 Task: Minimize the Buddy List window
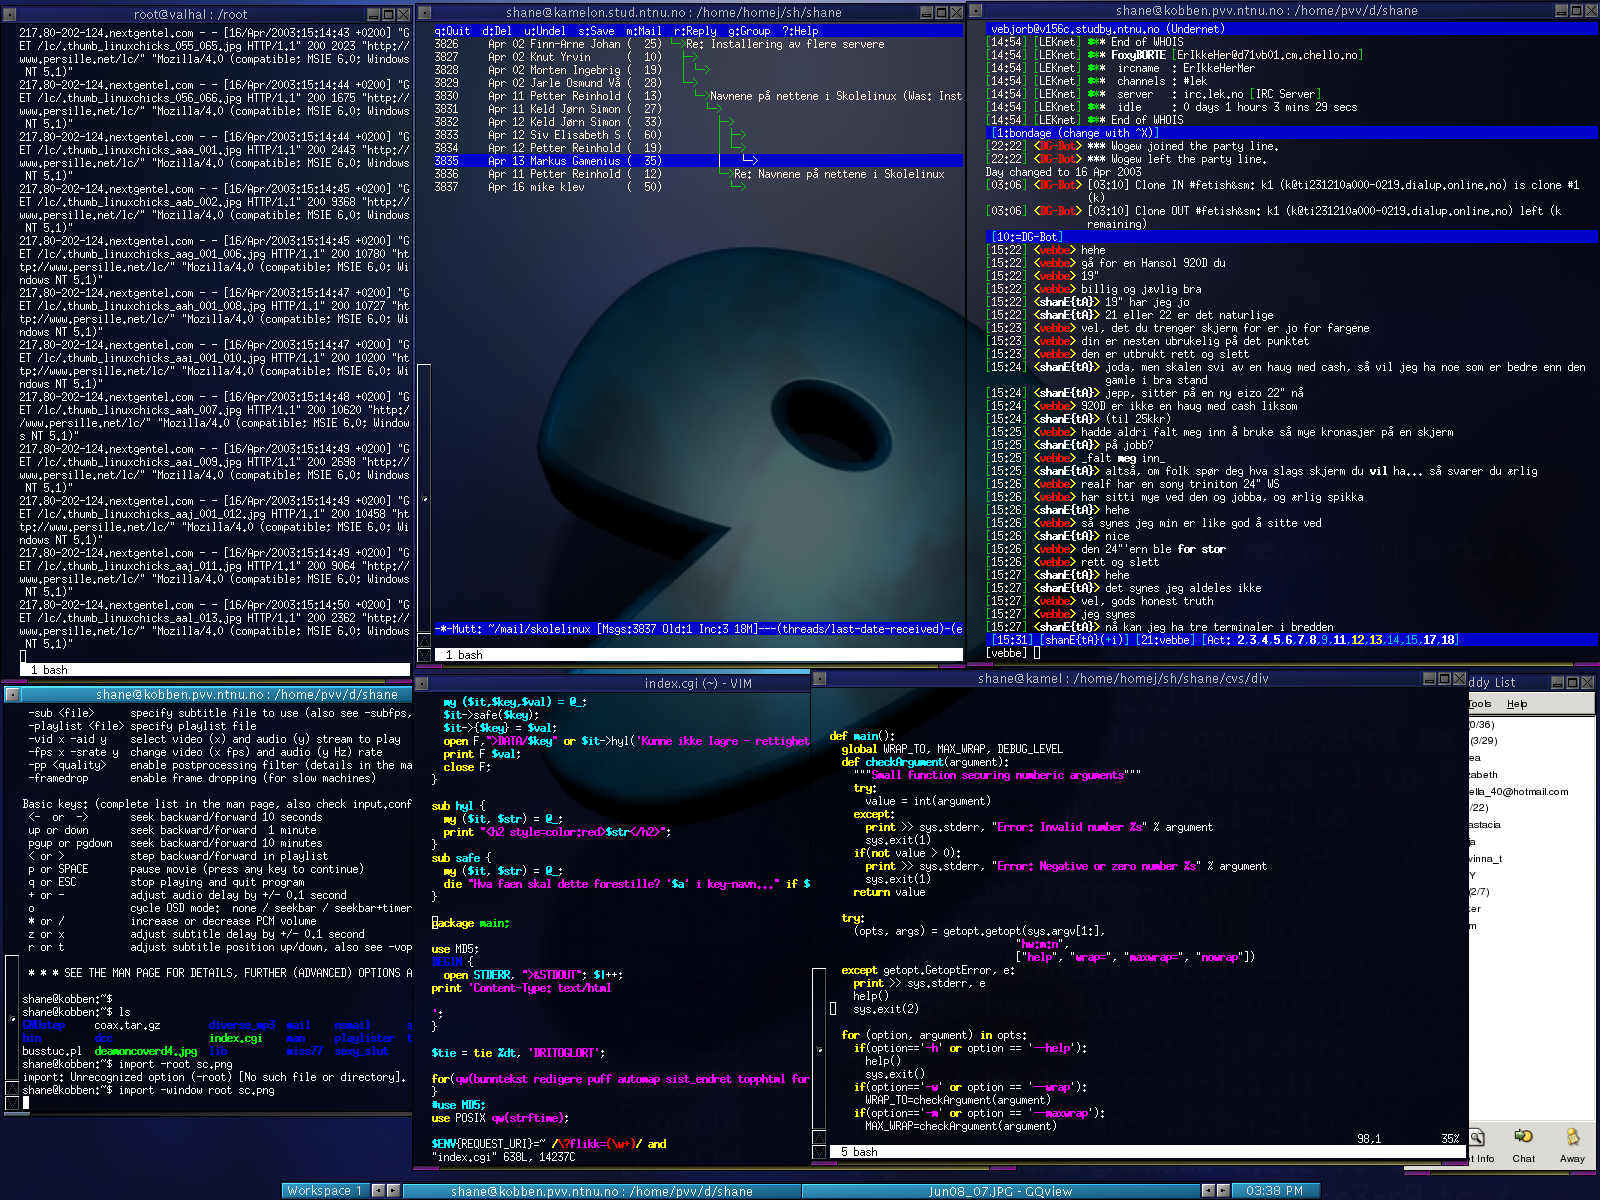[1558, 682]
